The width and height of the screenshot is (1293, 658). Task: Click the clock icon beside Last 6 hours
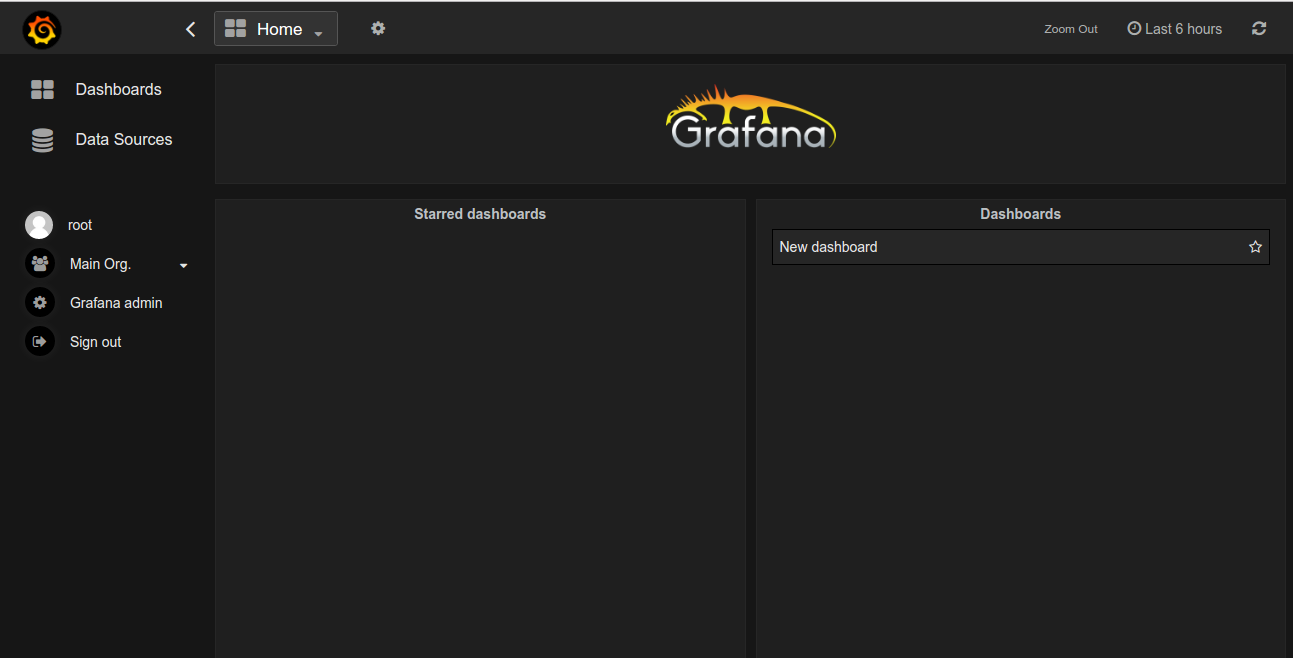click(1134, 29)
